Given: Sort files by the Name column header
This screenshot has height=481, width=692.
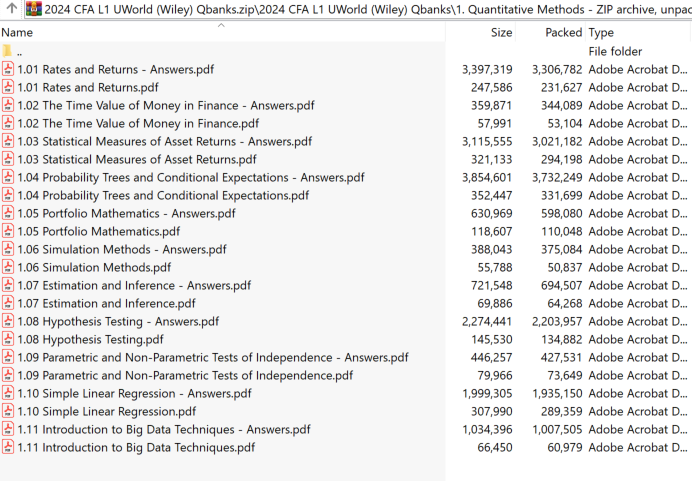Looking at the screenshot, I should tap(18, 33).
